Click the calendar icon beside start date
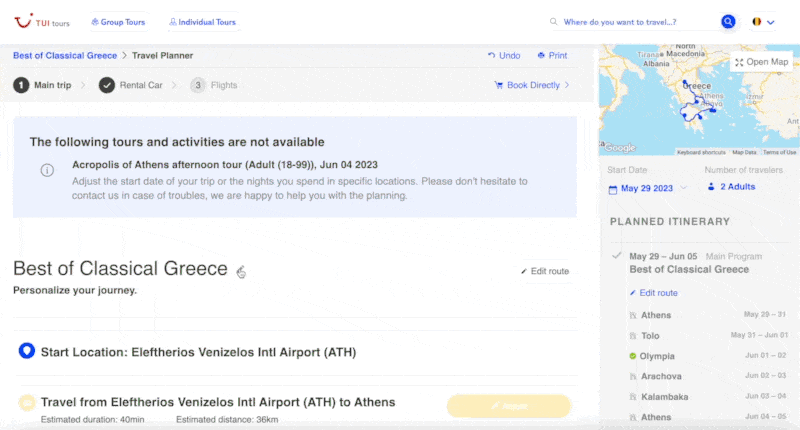800x430 pixels. (x=613, y=187)
